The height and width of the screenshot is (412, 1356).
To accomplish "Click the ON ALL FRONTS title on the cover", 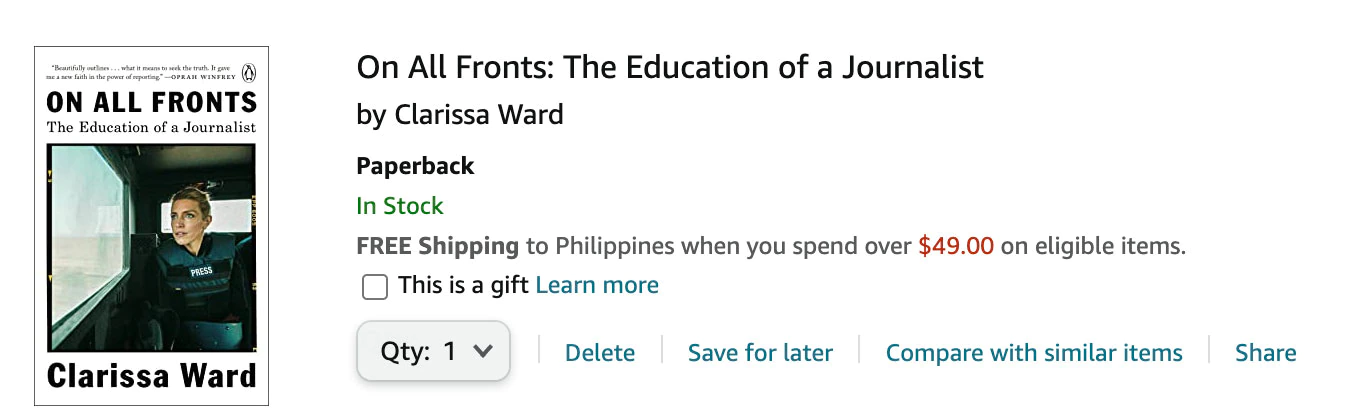I will [x=151, y=102].
